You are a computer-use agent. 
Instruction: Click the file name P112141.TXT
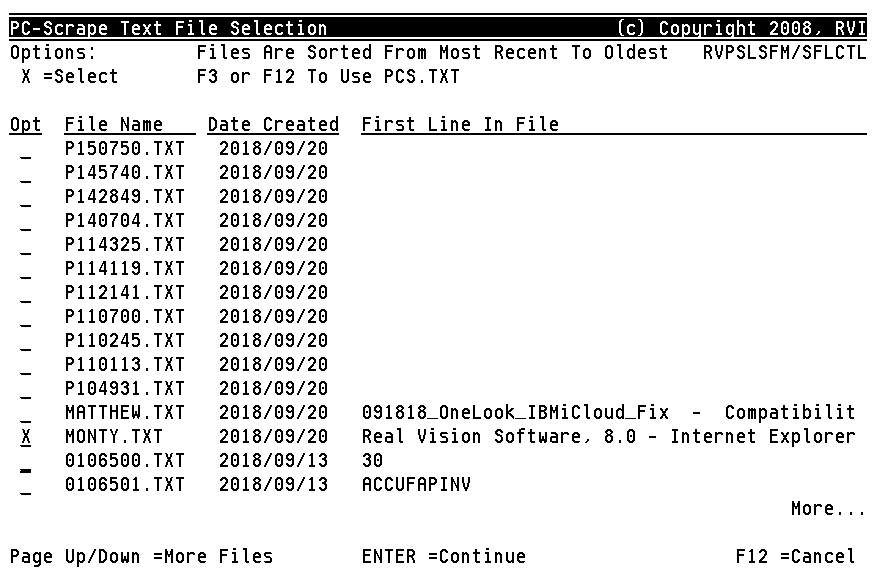(125, 293)
